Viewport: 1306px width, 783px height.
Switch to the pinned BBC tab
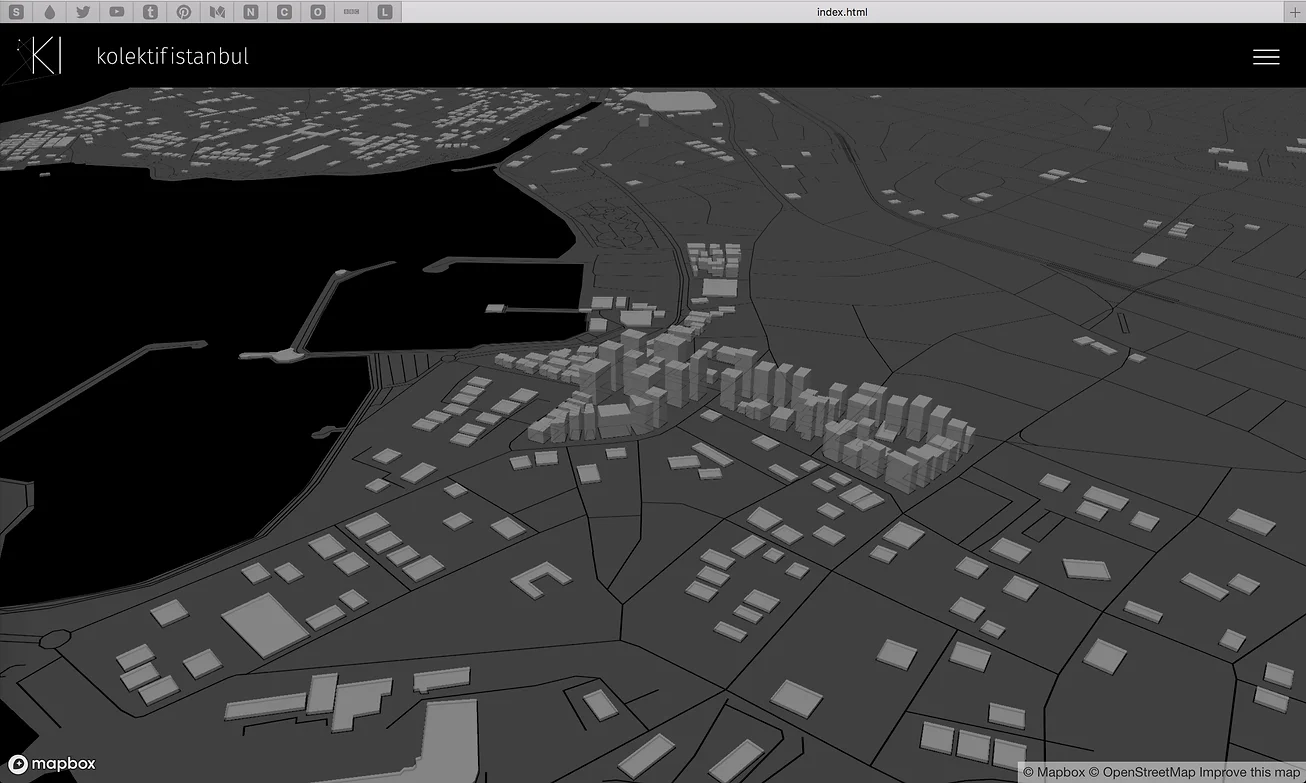[351, 12]
